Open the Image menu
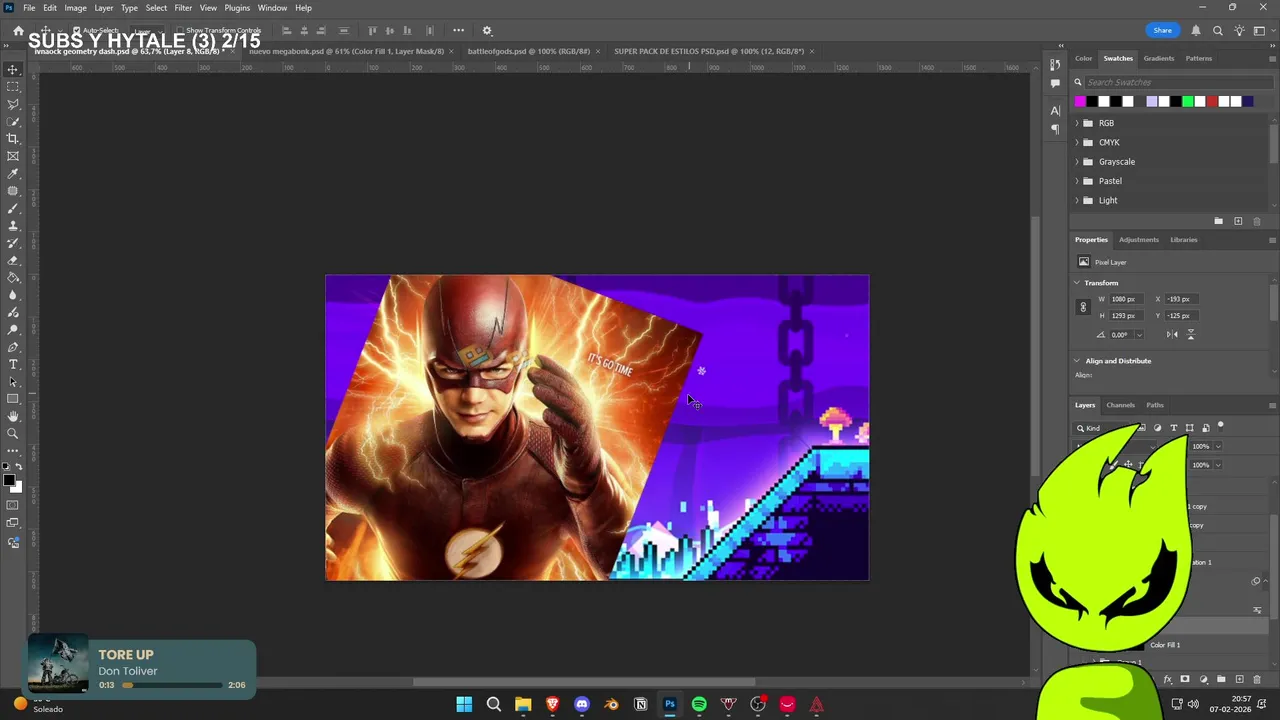This screenshot has width=1280, height=720. click(76, 8)
